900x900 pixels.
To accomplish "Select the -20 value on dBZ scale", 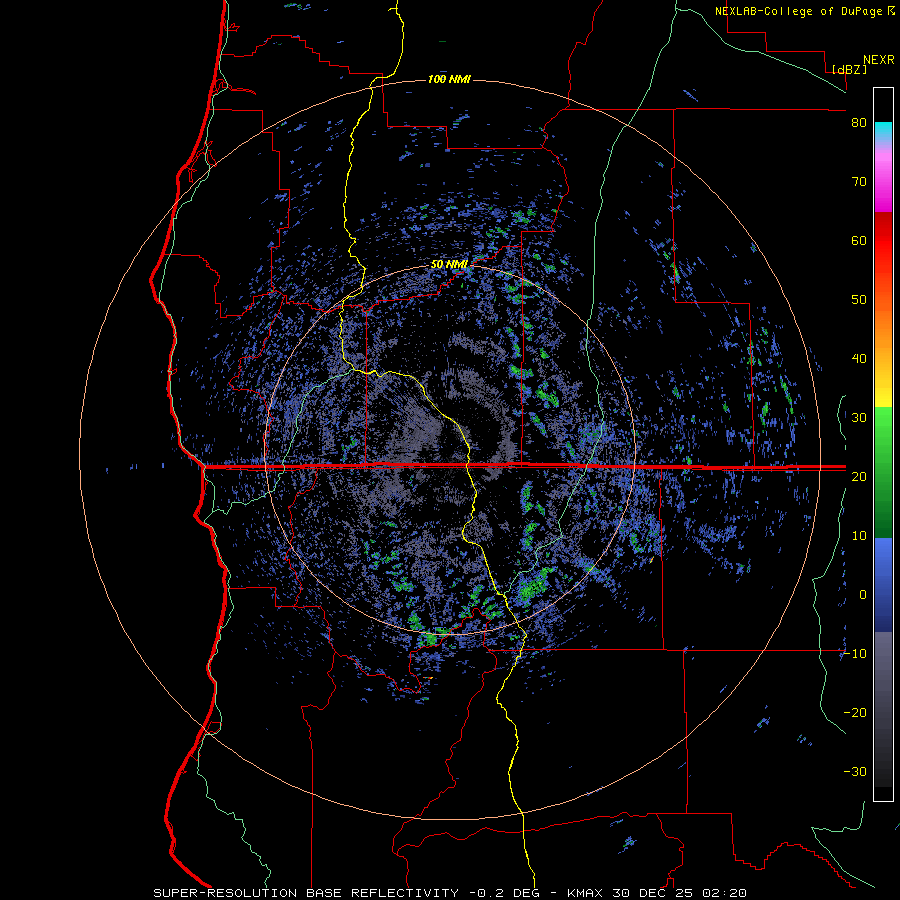I will (x=855, y=712).
